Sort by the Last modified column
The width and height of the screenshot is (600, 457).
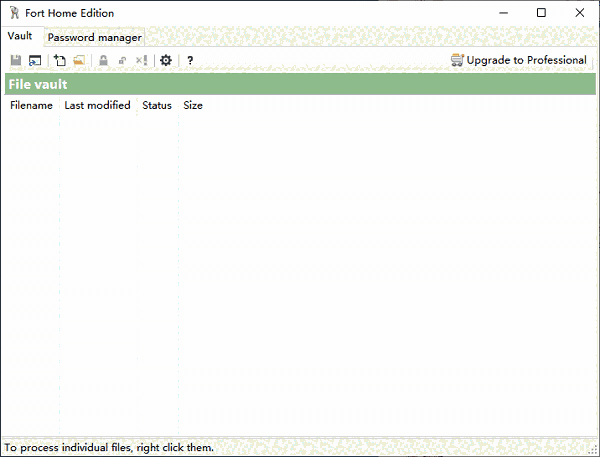(98, 105)
